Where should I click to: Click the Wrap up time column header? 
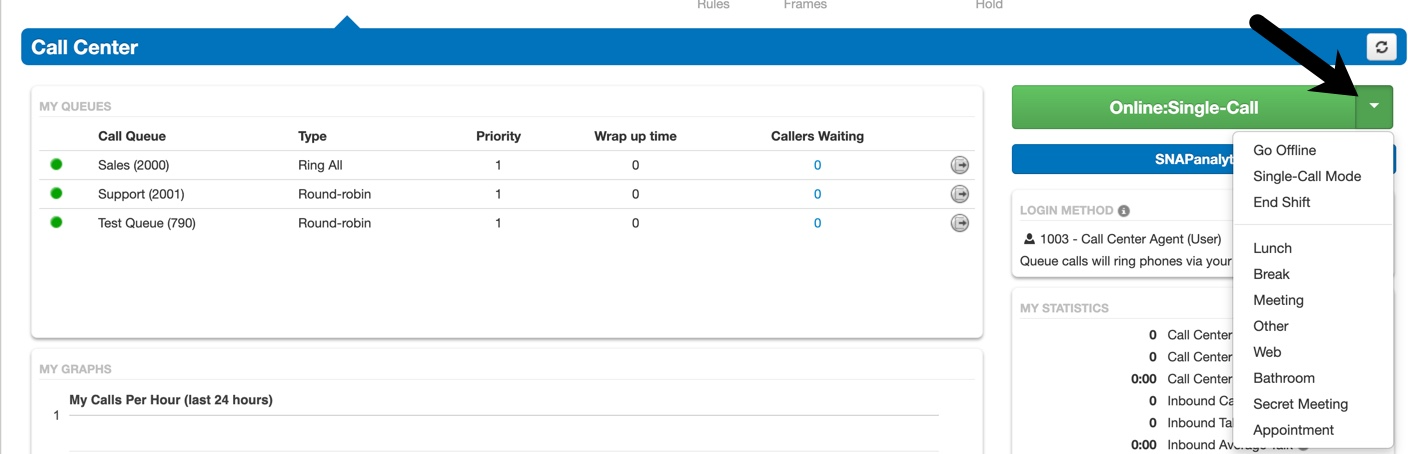(x=635, y=136)
